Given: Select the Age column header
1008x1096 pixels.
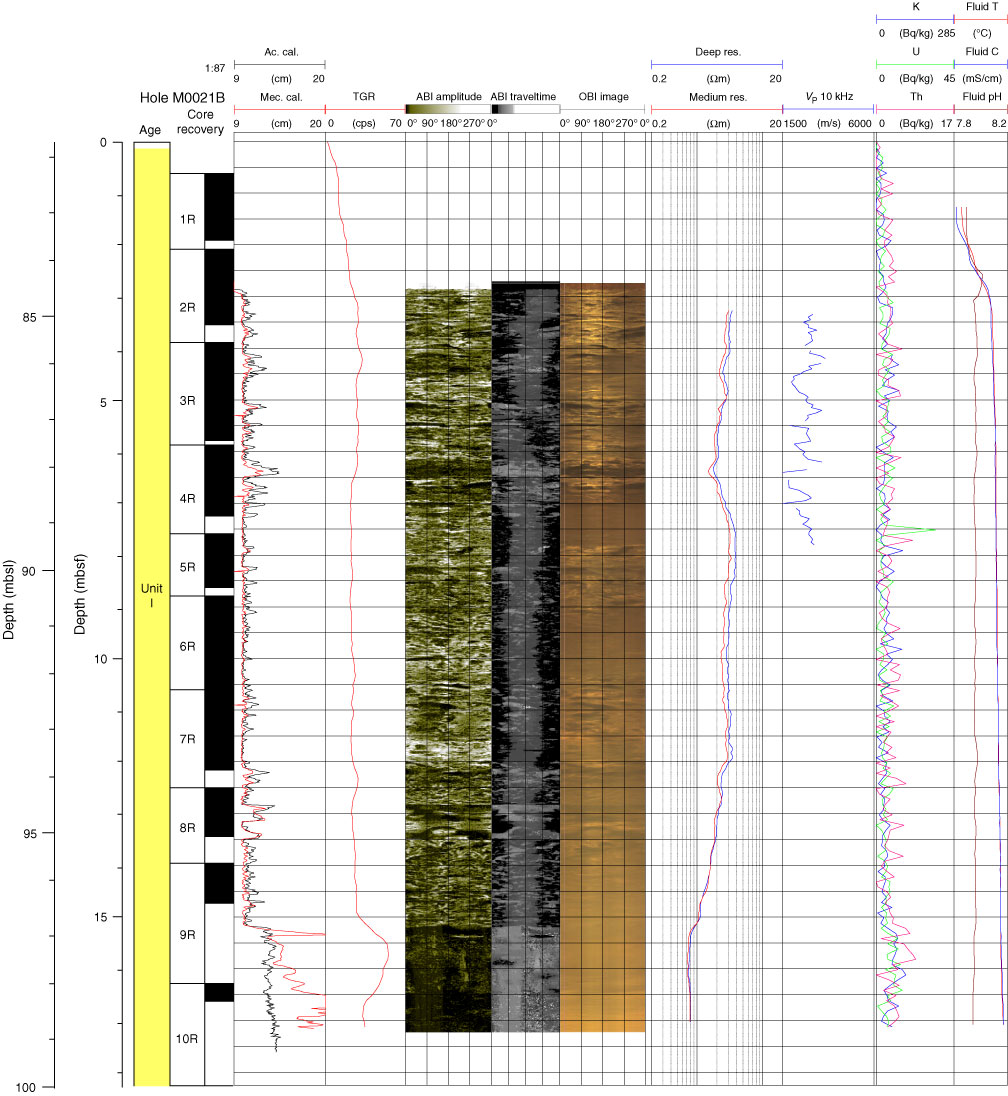Looking at the screenshot, I should pos(151,129).
